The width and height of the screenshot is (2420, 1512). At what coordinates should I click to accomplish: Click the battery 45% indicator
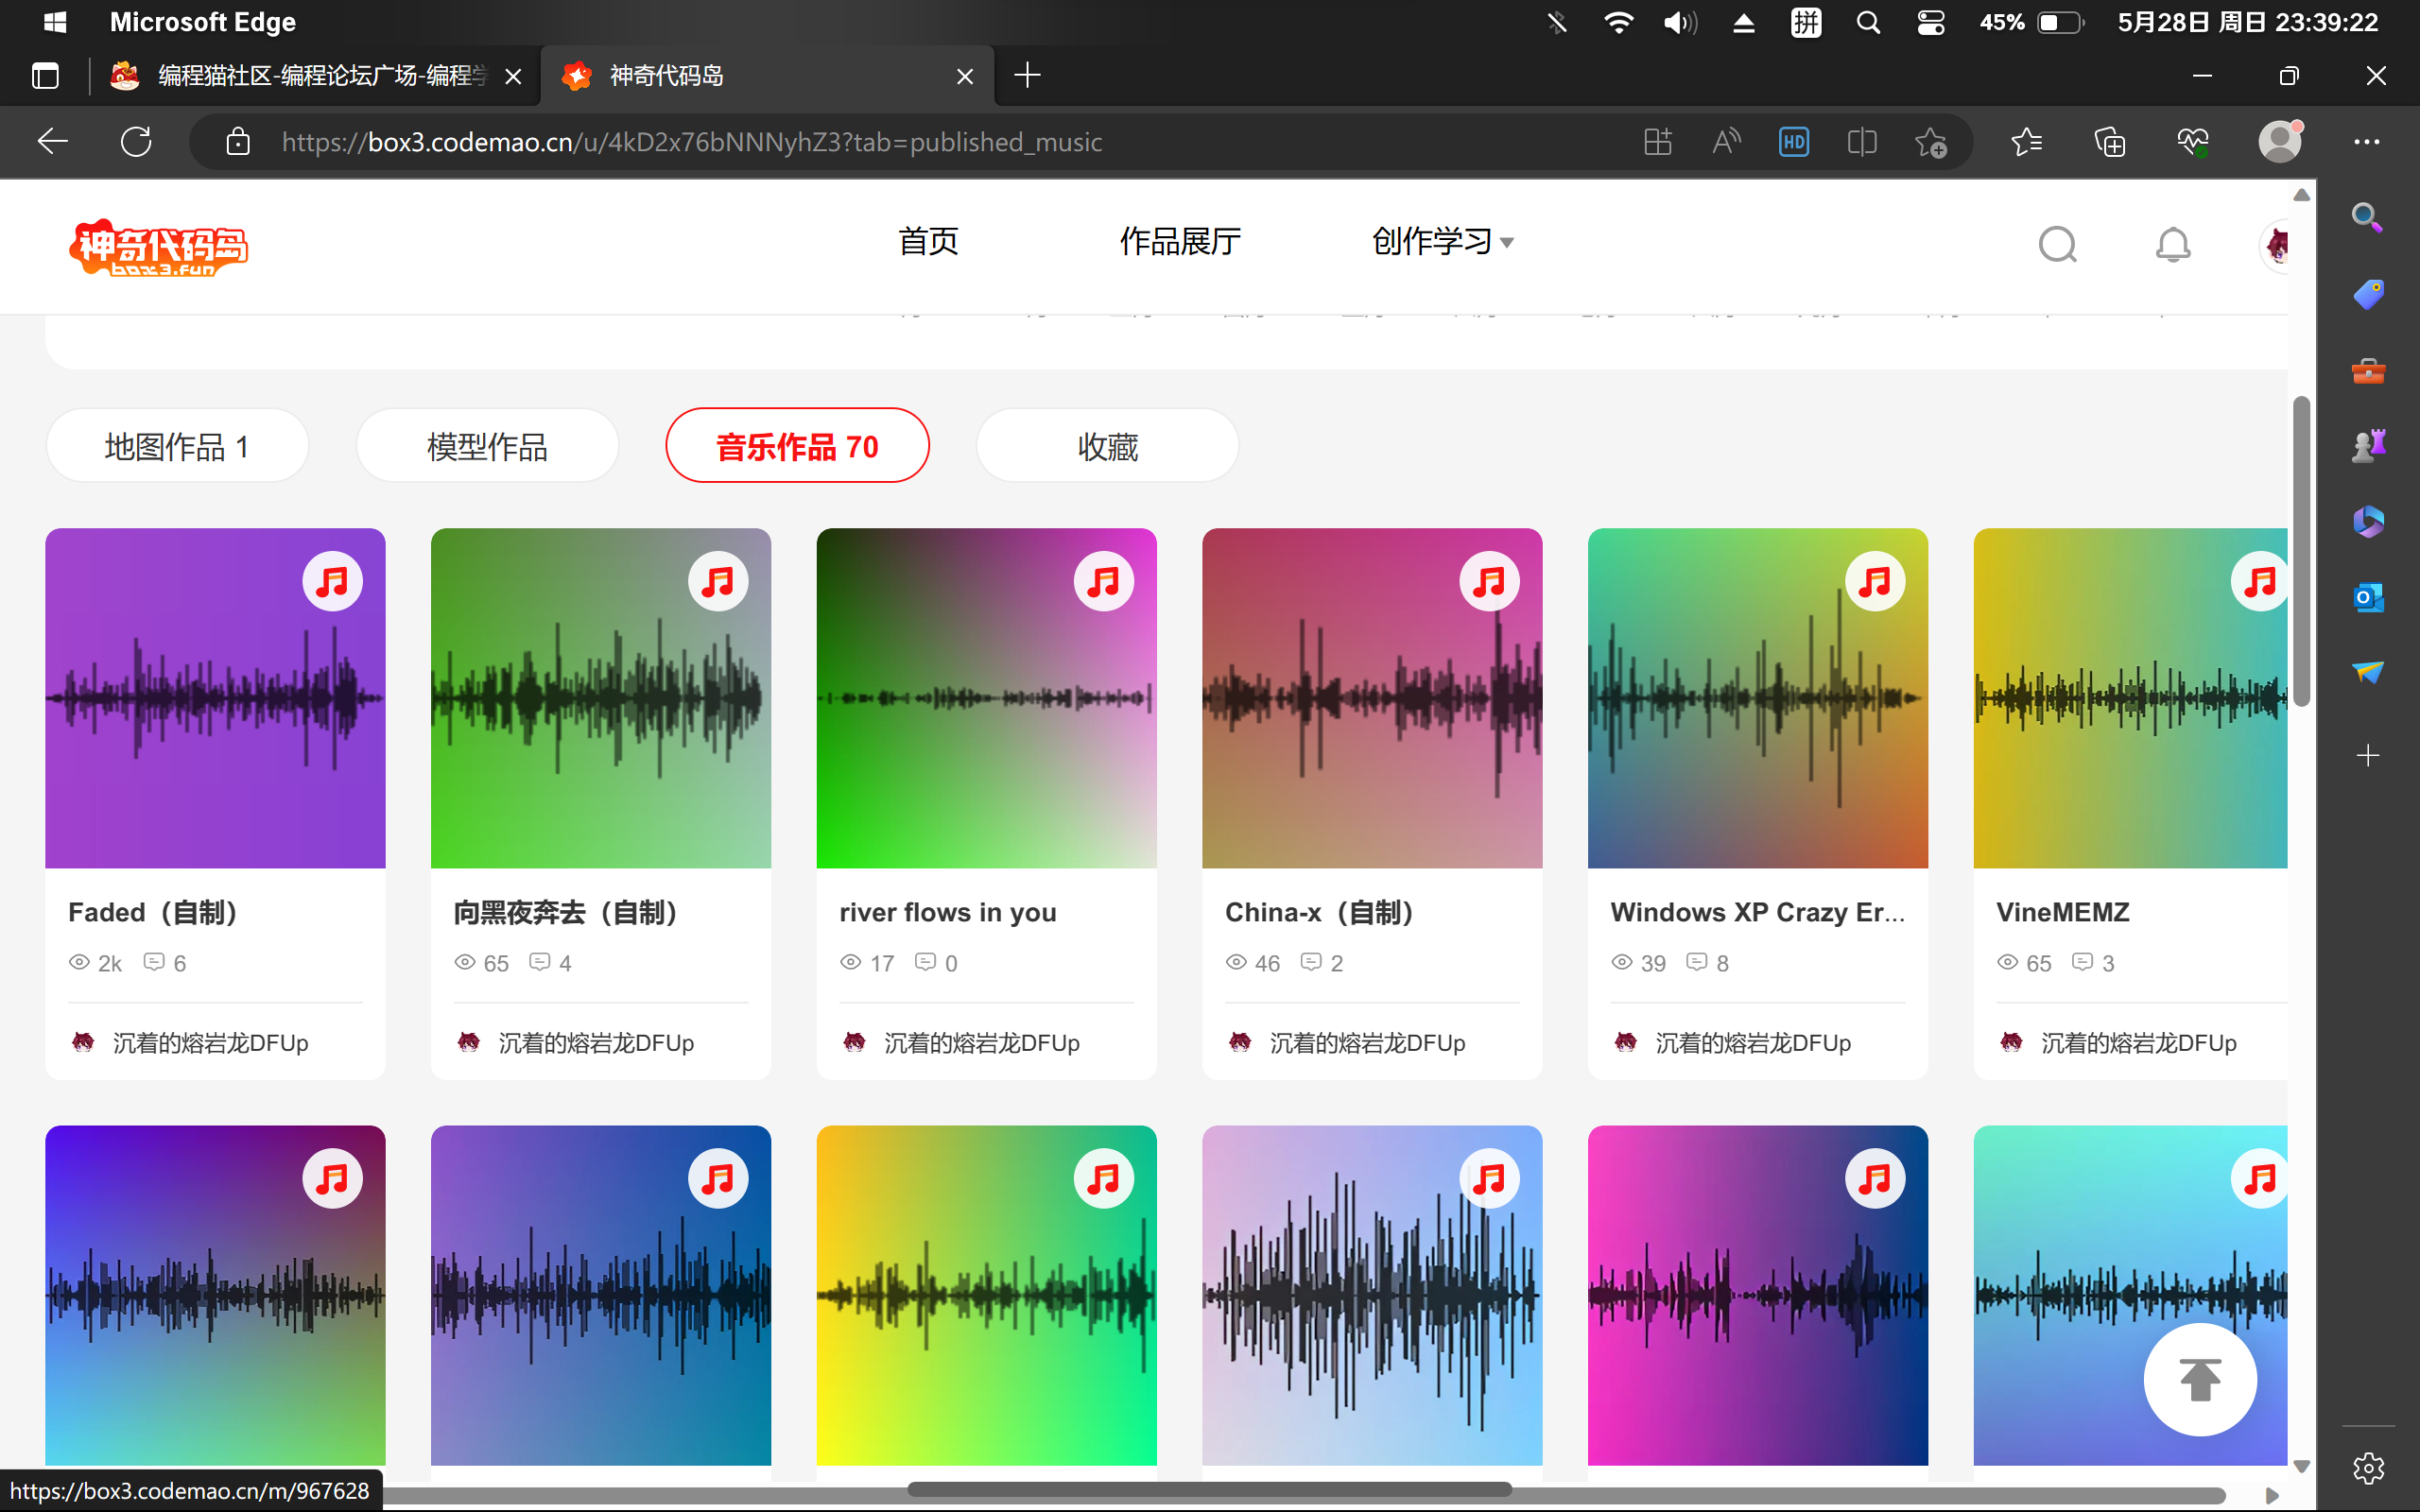coord(2032,22)
